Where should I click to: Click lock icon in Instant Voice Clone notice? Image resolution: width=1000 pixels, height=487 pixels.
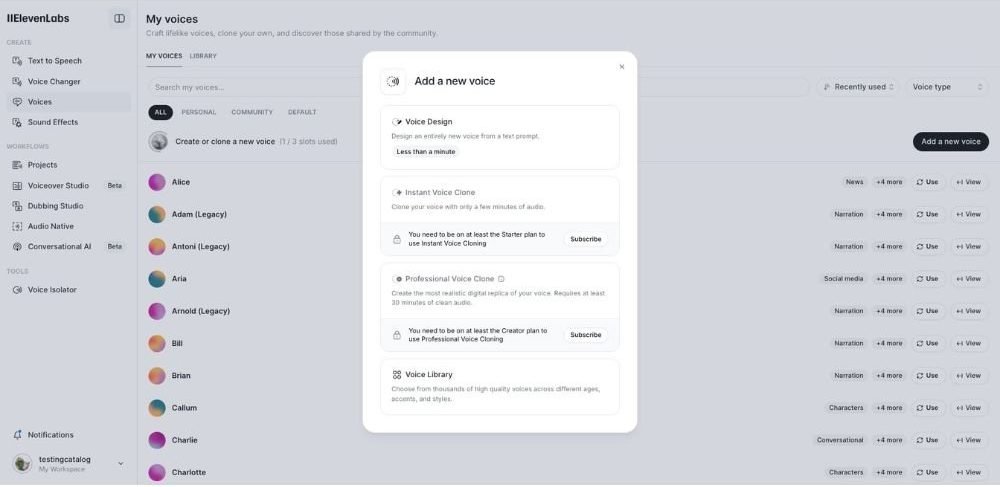pos(397,240)
